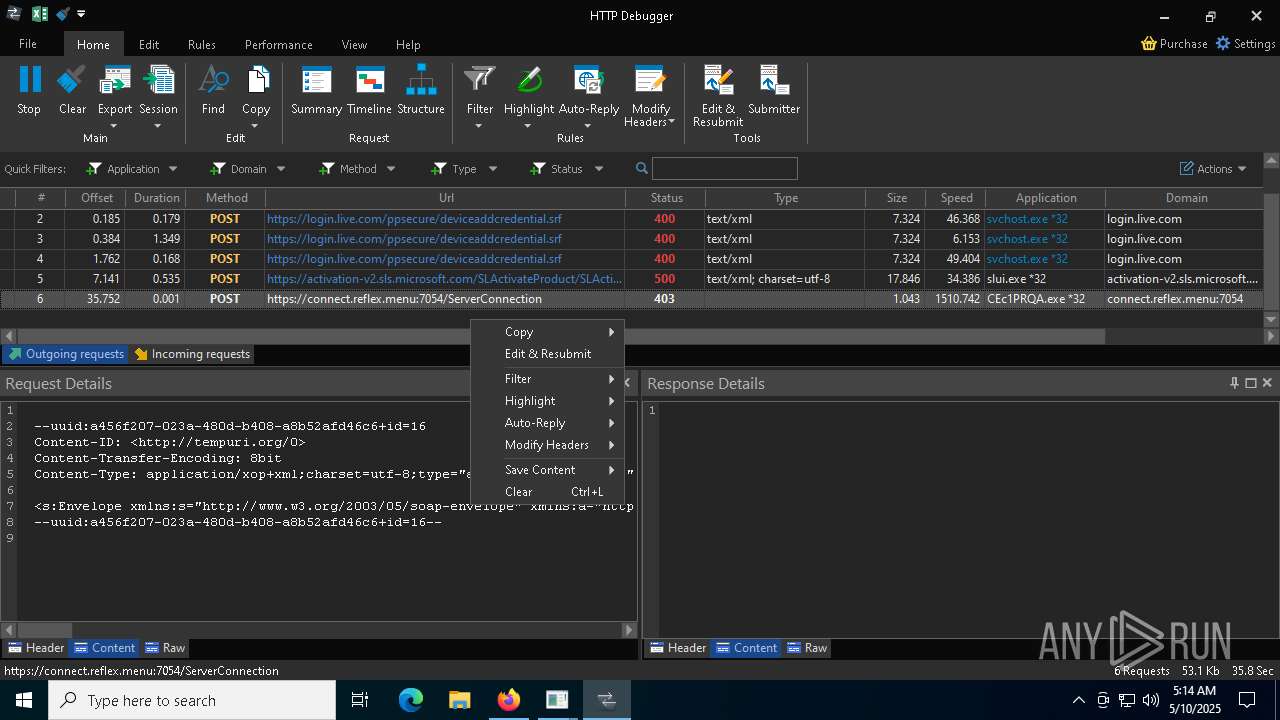Switch to Incoming requests tab

click(192, 354)
